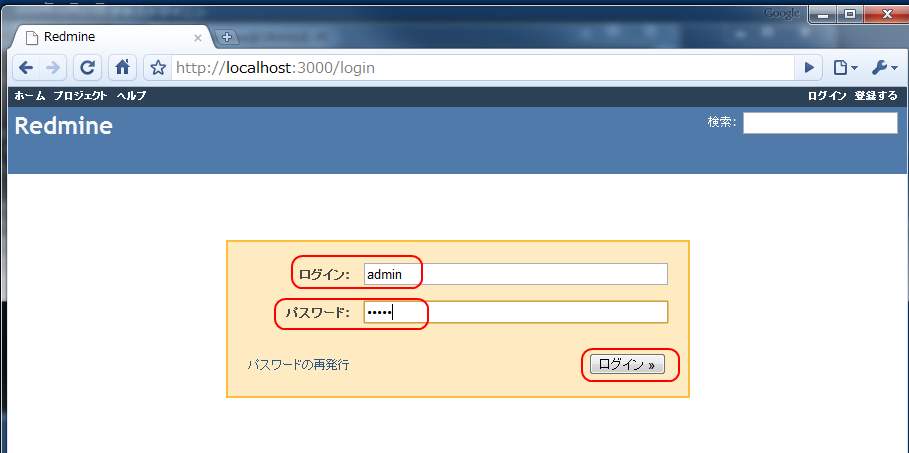Reload the current page
909x453 pixels.
(x=88, y=68)
